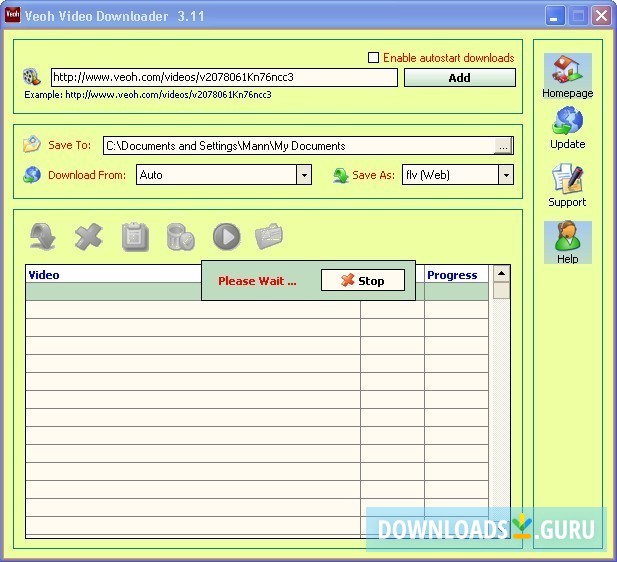Click the open folder toolbar icon
The width and height of the screenshot is (617, 562).
(269, 236)
